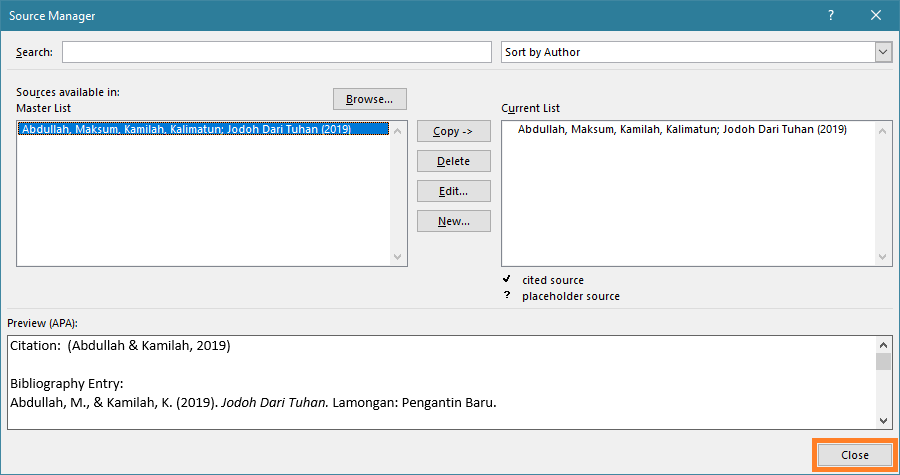Open the Sort by Author dropdown
900x475 pixels.
[883, 52]
